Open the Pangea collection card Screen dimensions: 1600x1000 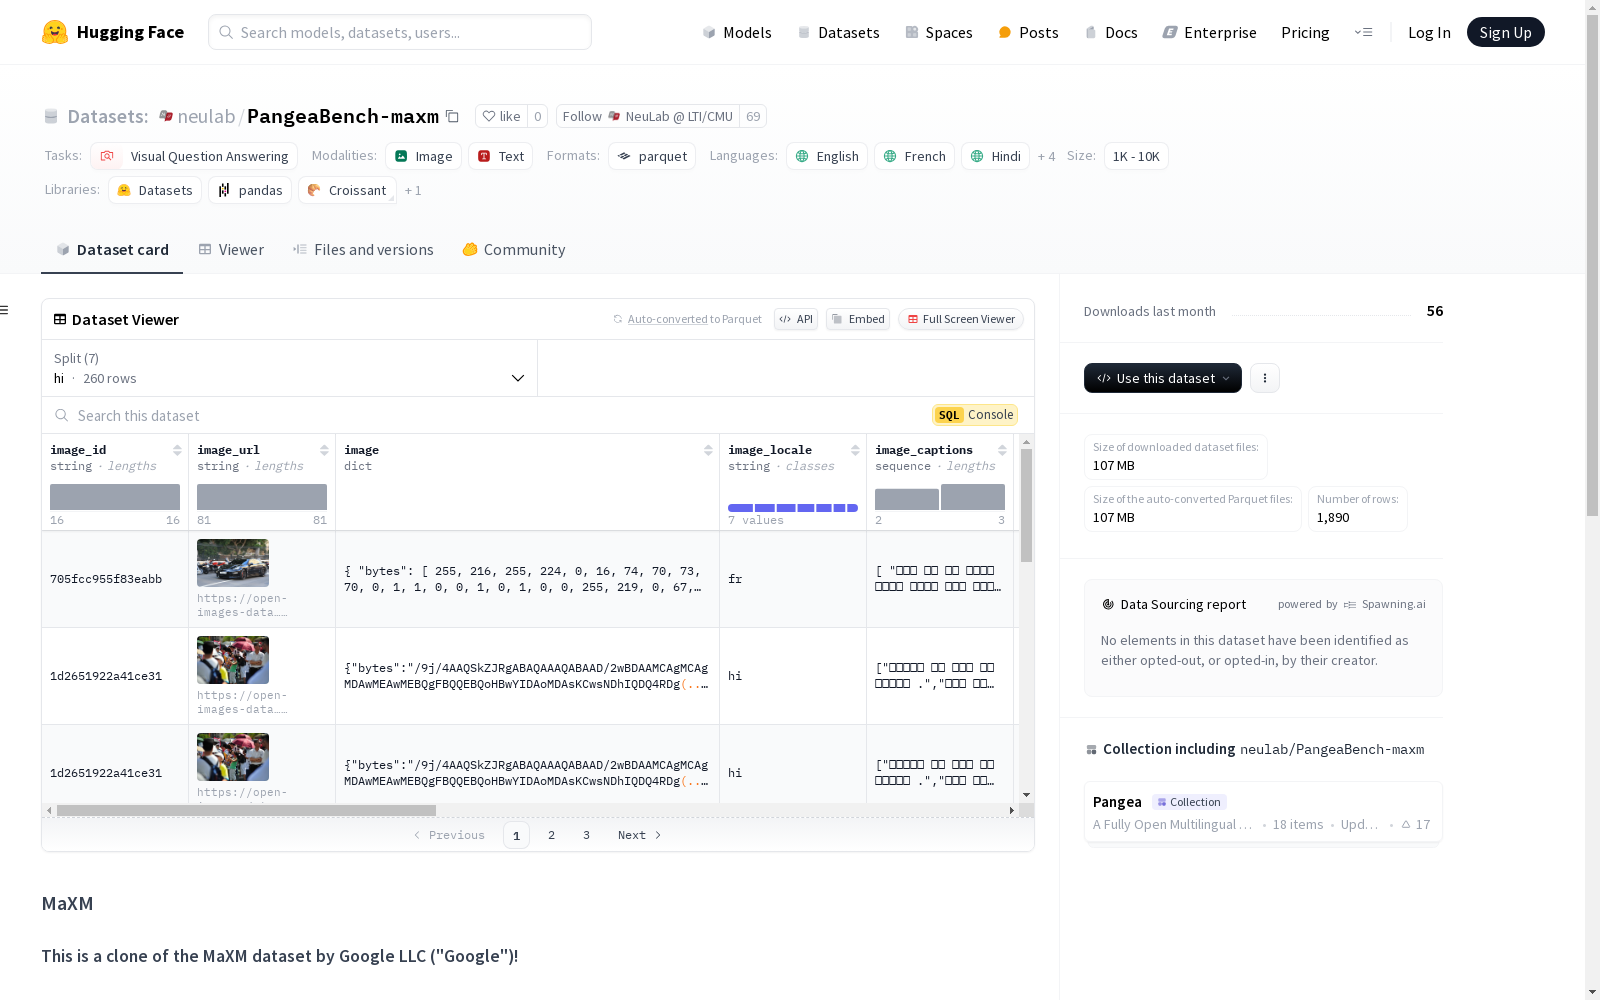pos(1263,813)
